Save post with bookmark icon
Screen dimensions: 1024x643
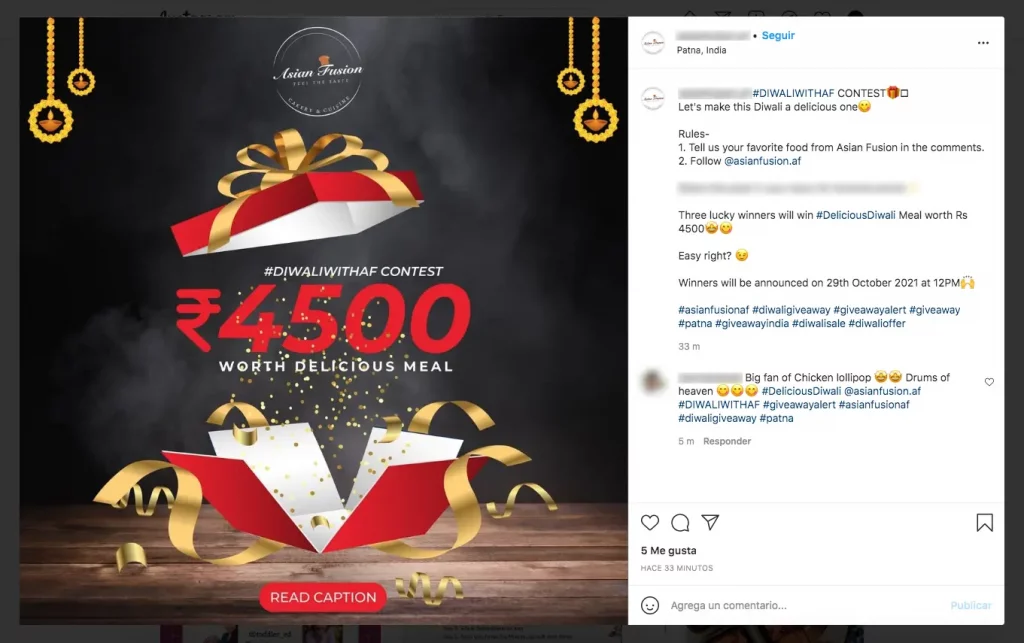pos(984,522)
